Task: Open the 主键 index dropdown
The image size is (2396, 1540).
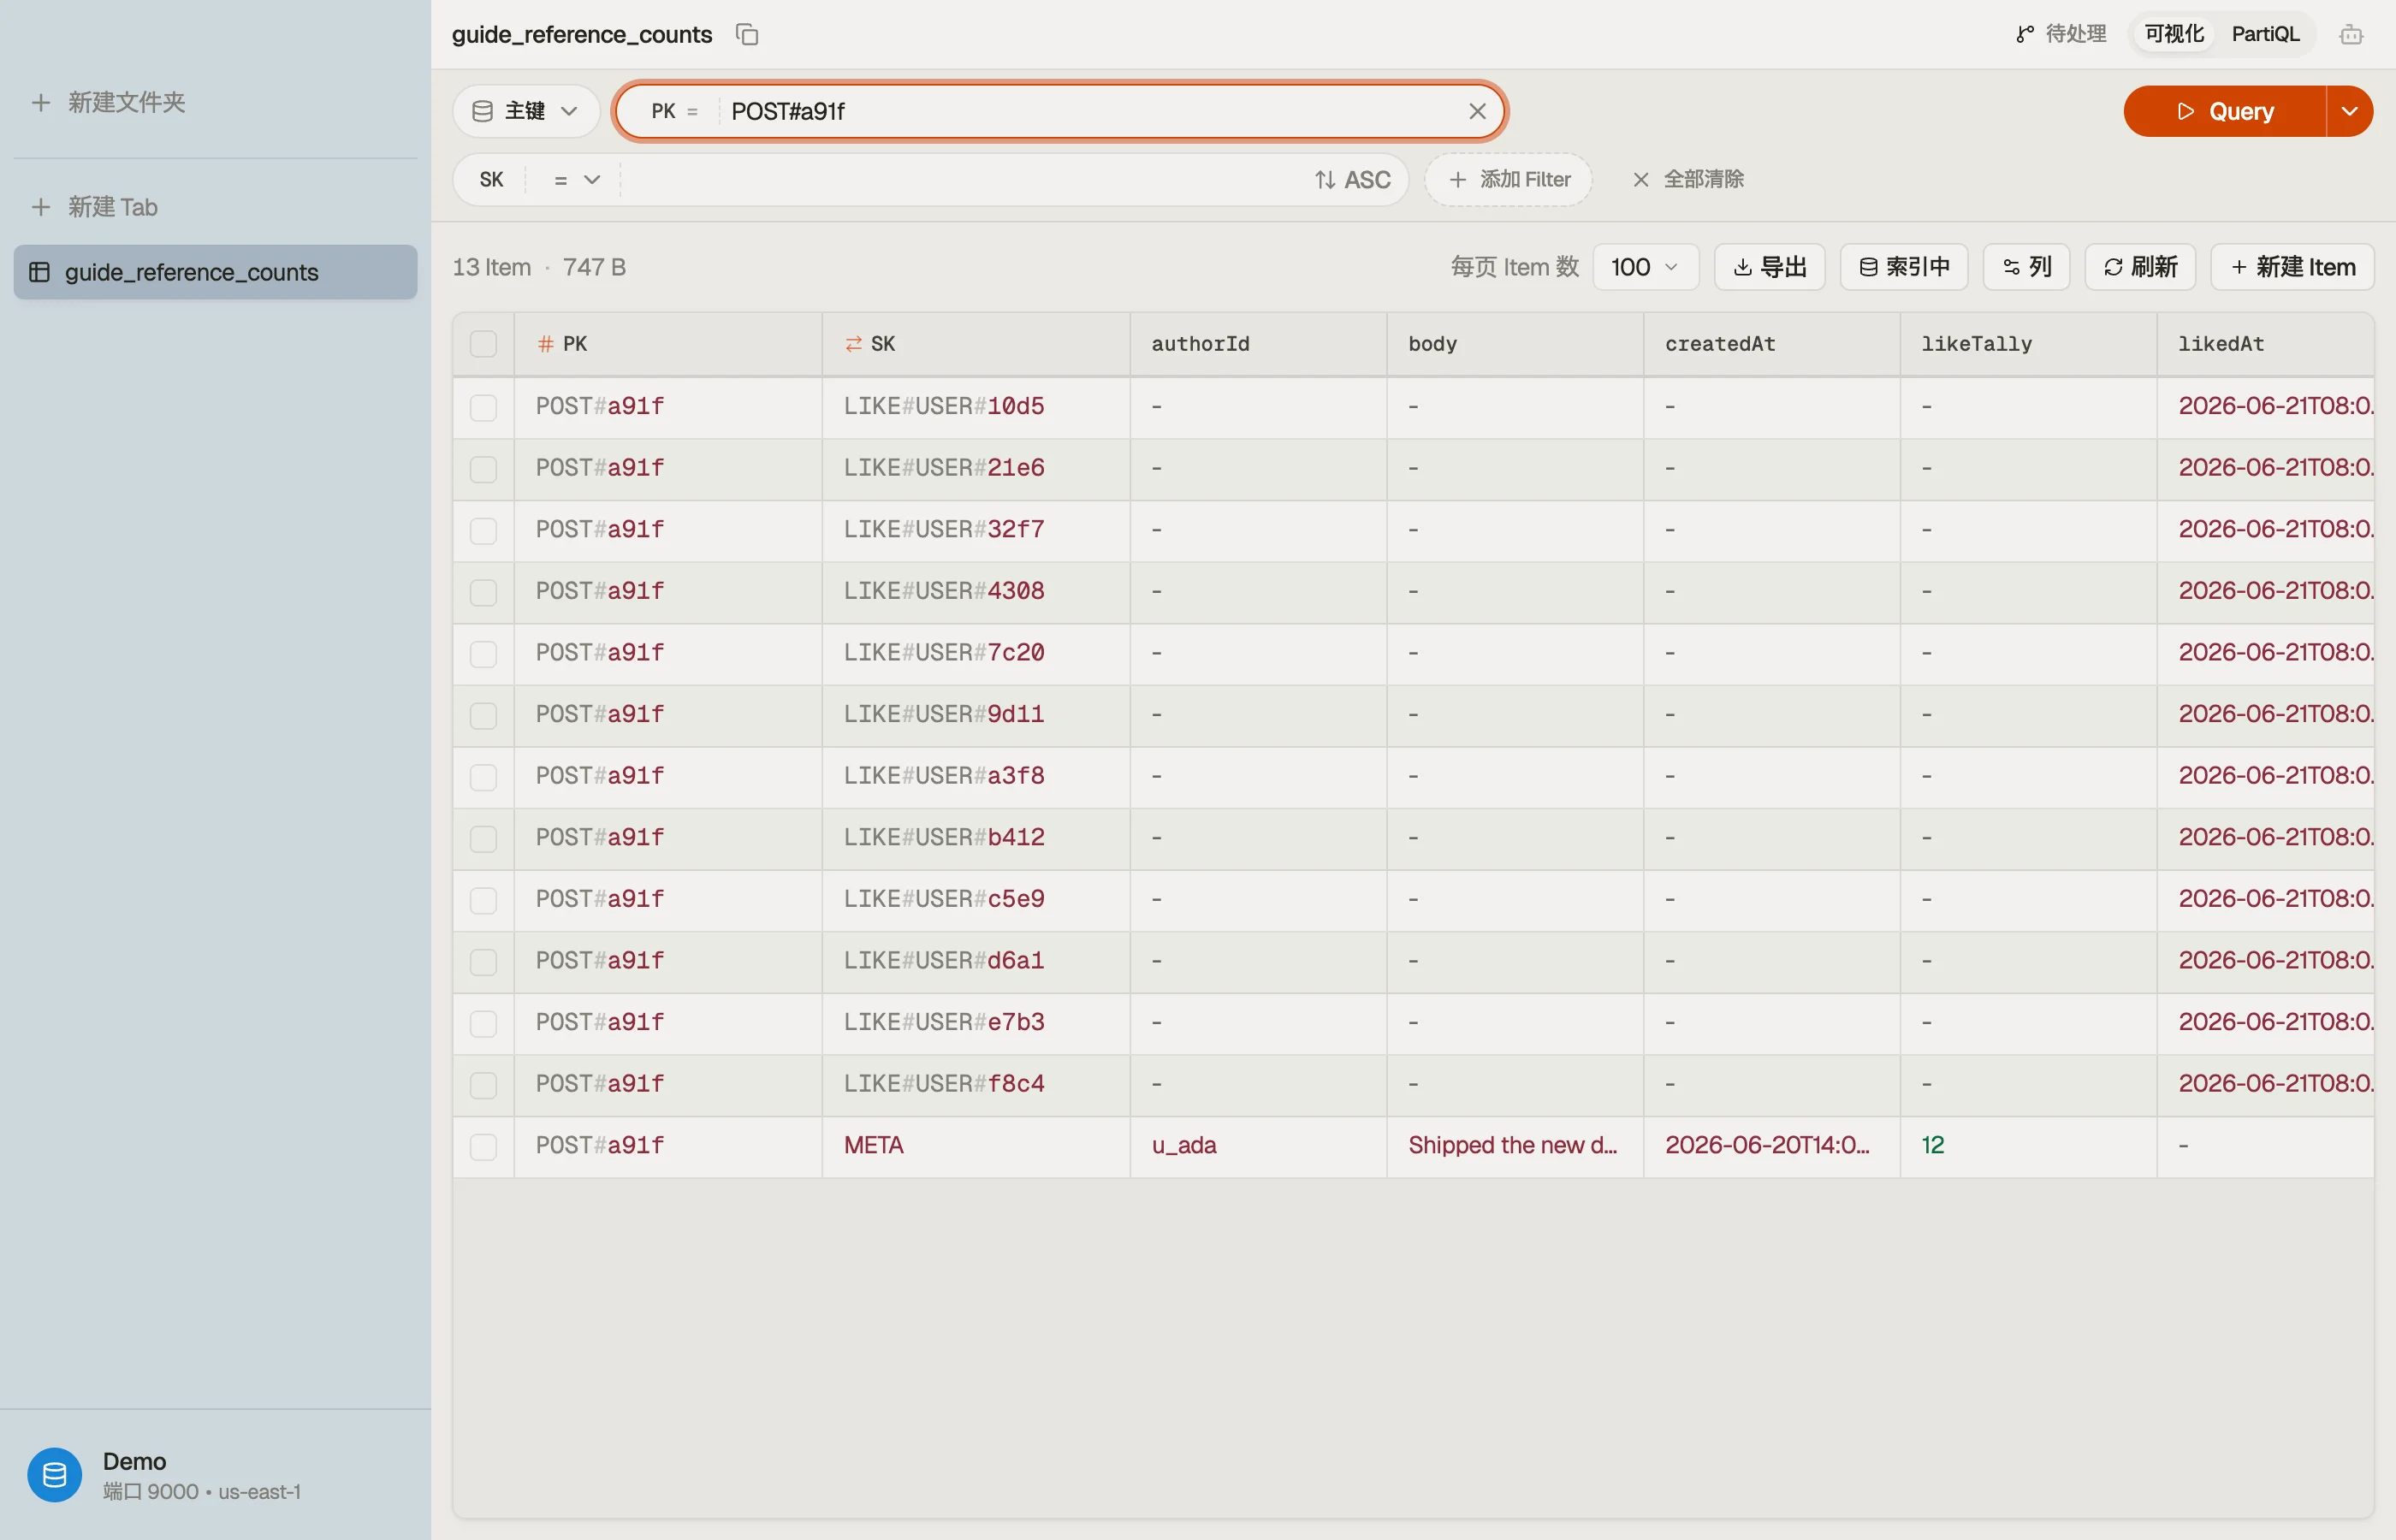Action: coord(526,111)
